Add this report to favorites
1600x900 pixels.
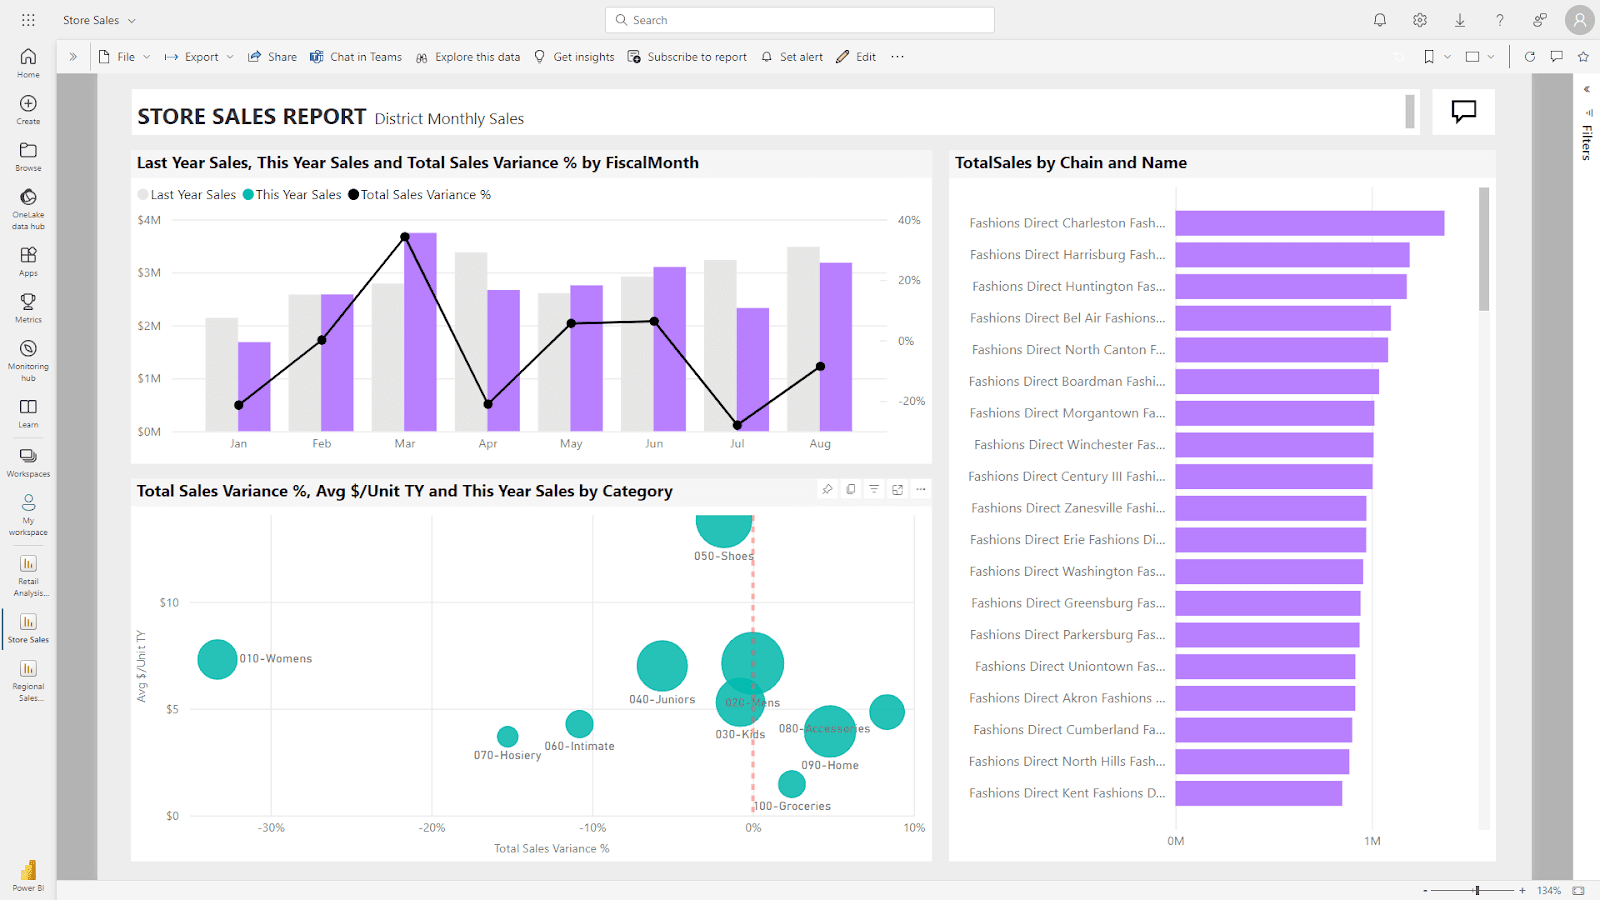click(x=1583, y=56)
